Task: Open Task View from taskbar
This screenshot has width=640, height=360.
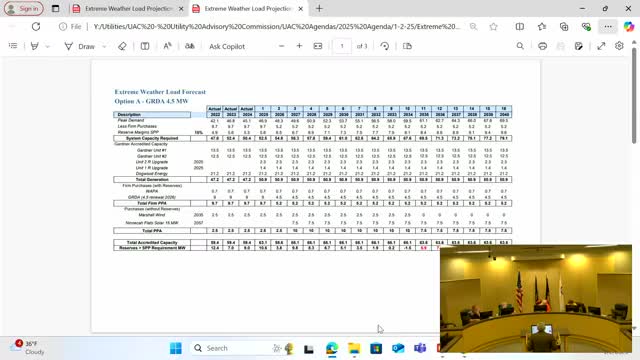Action: tap(309, 349)
